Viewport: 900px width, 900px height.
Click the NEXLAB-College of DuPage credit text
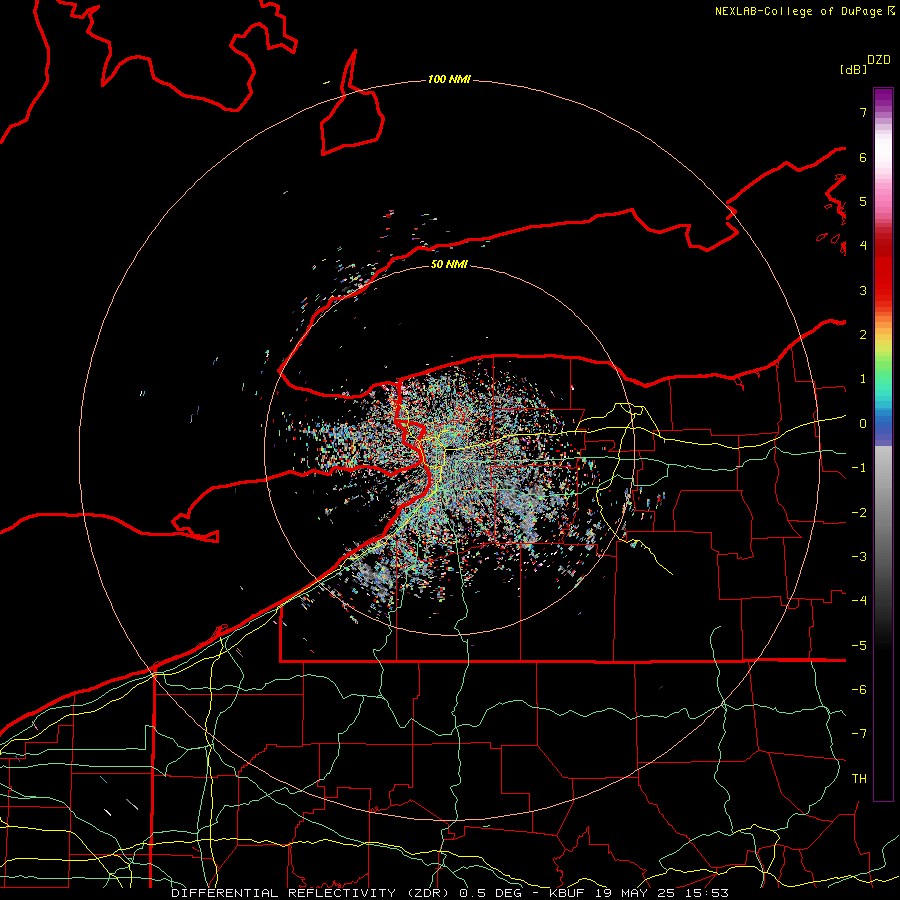(798, 11)
